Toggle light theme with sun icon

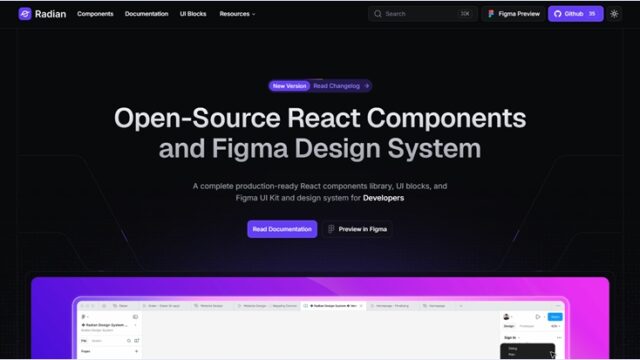click(x=614, y=14)
